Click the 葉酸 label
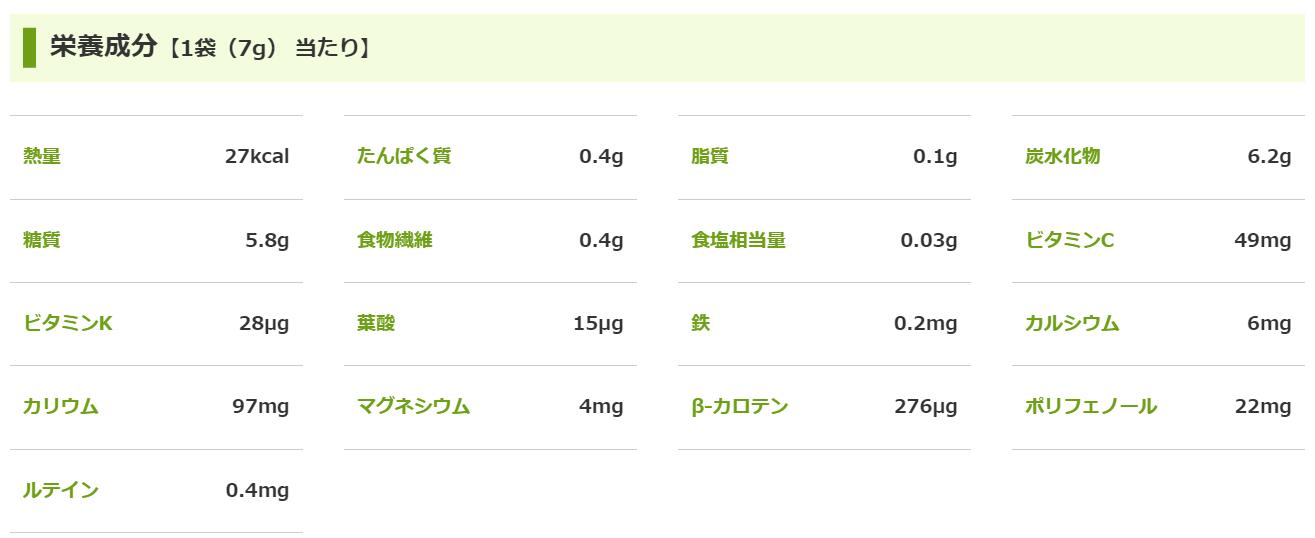Screen dimensions: 1315x538 pos(376,323)
